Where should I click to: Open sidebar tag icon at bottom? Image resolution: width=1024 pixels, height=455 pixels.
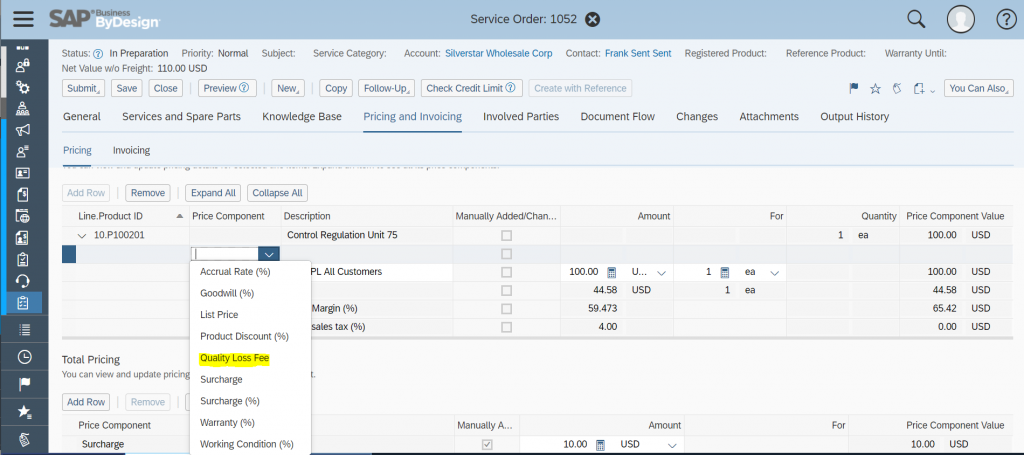[x=24, y=439]
